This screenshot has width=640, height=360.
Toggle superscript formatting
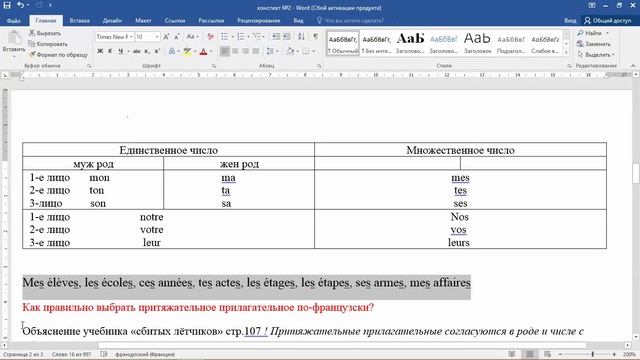click(x=157, y=51)
